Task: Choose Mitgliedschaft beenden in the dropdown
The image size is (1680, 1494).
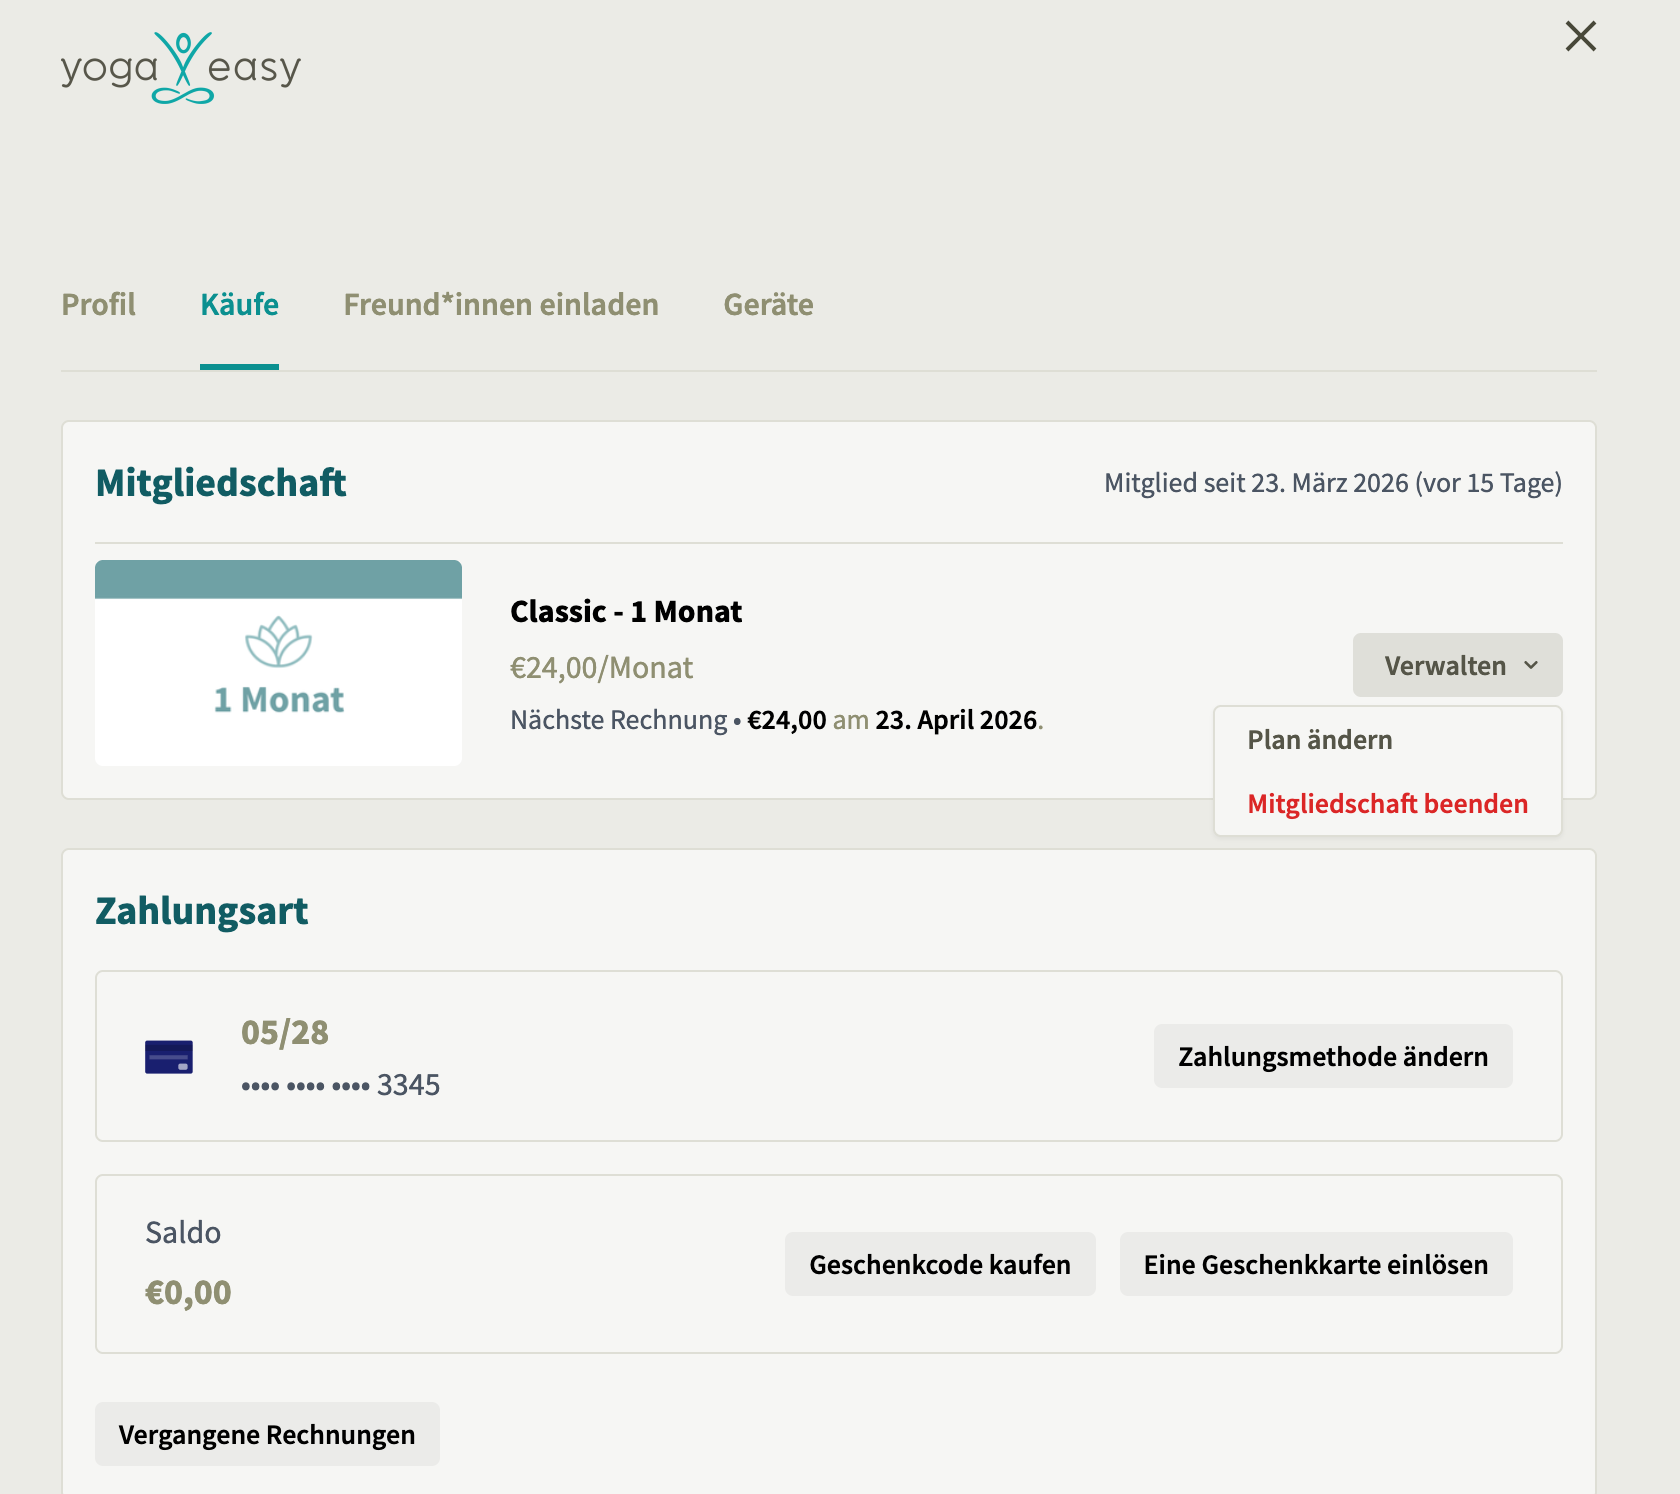Action: click(1387, 804)
